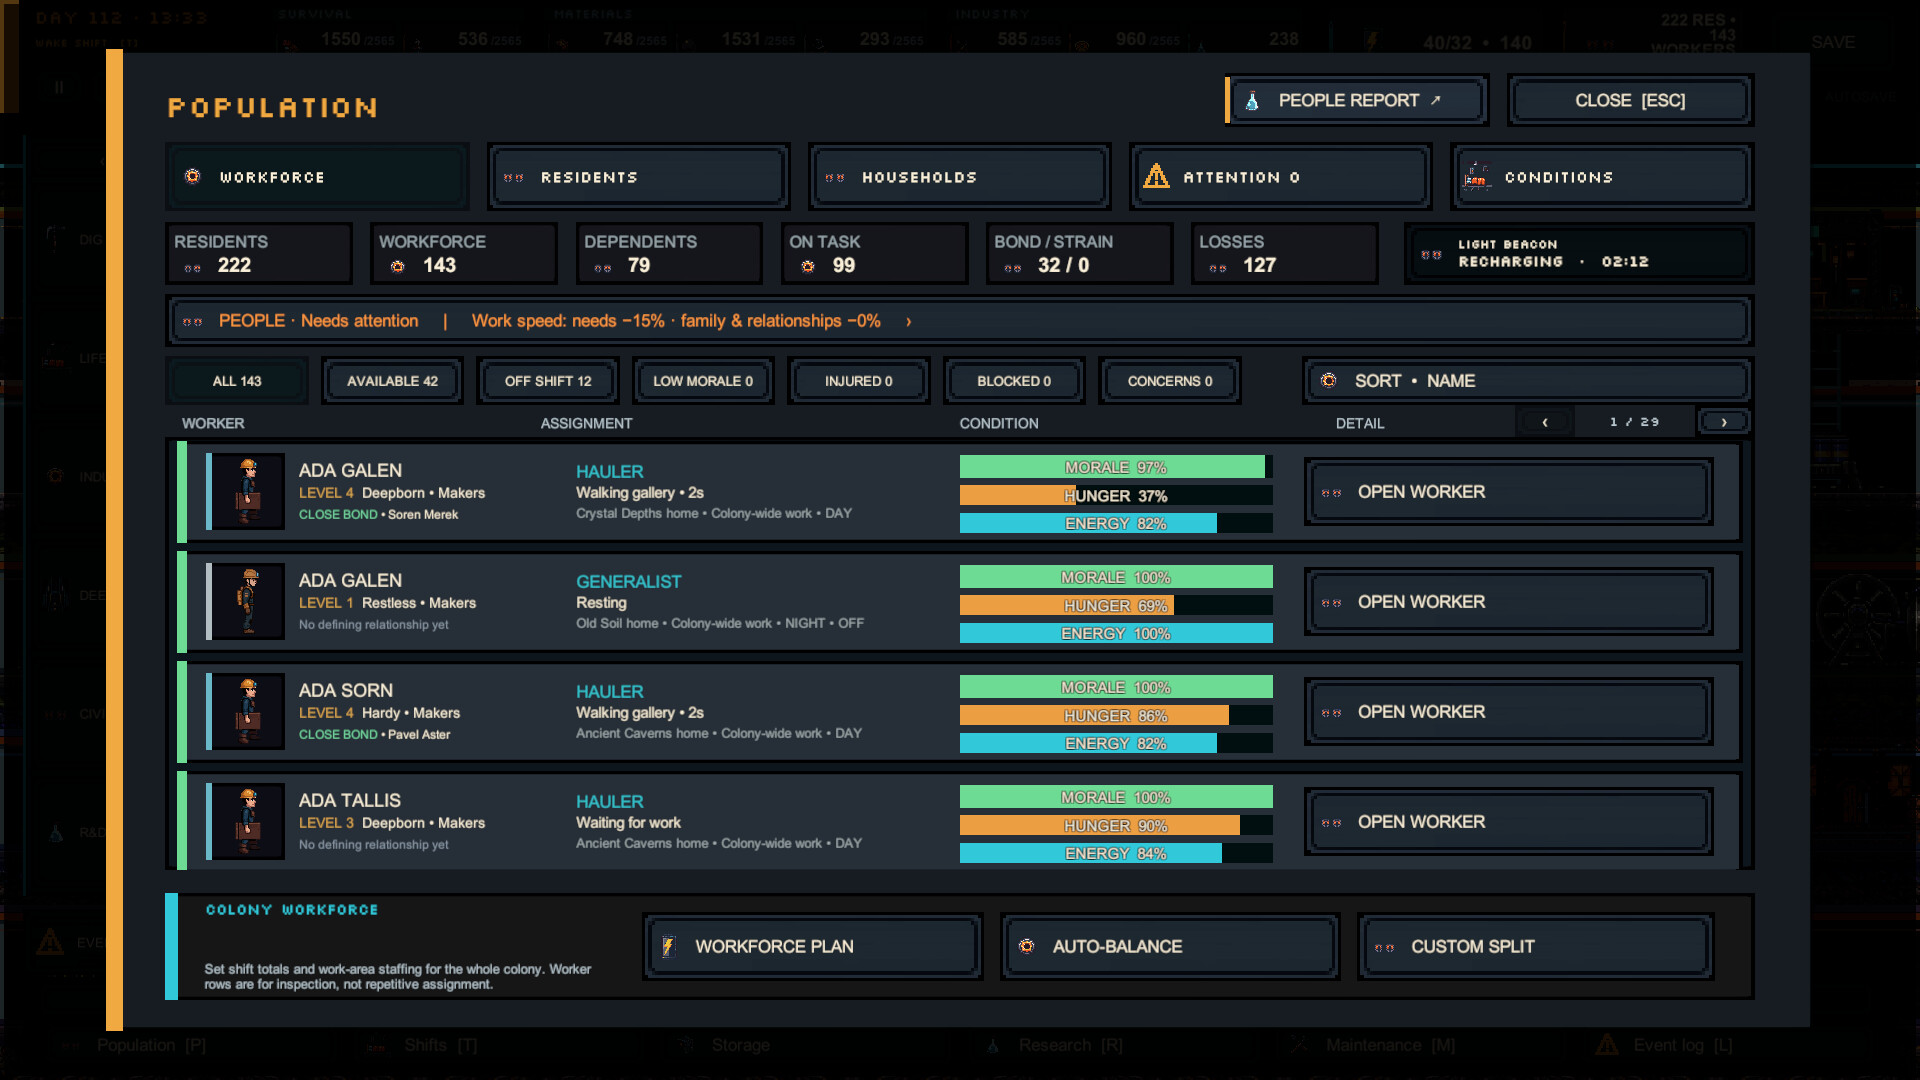Click the Attention warning triangle icon
This screenshot has width=1920, height=1080.
click(1156, 176)
